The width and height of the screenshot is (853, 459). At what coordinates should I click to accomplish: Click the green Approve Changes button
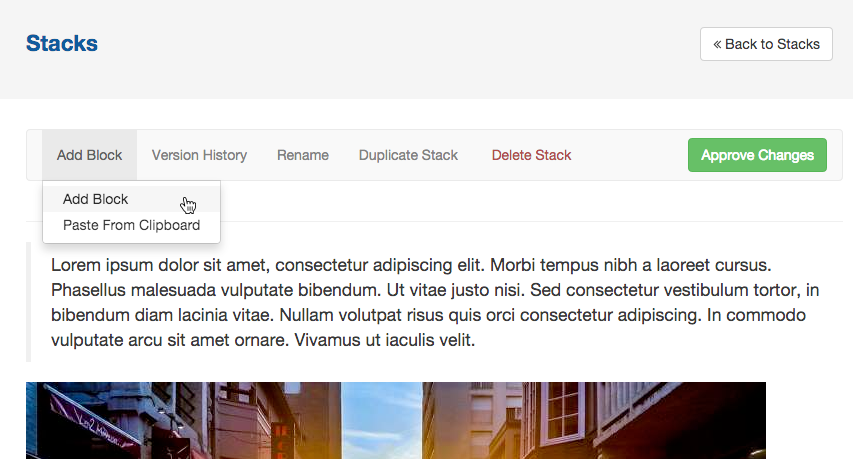(x=757, y=155)
